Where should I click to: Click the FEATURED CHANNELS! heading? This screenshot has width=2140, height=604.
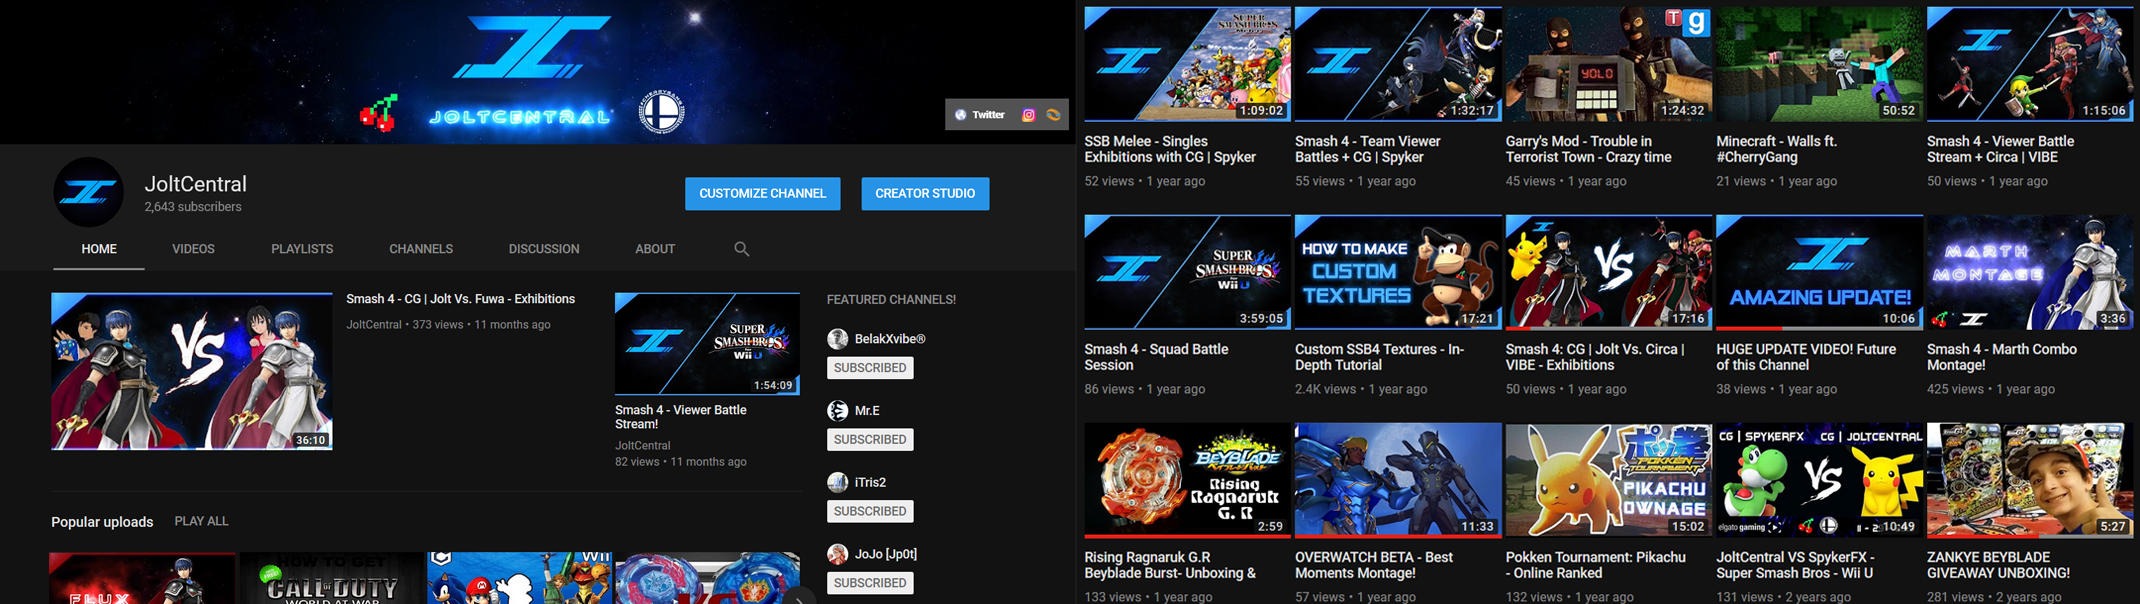[891, 299]
